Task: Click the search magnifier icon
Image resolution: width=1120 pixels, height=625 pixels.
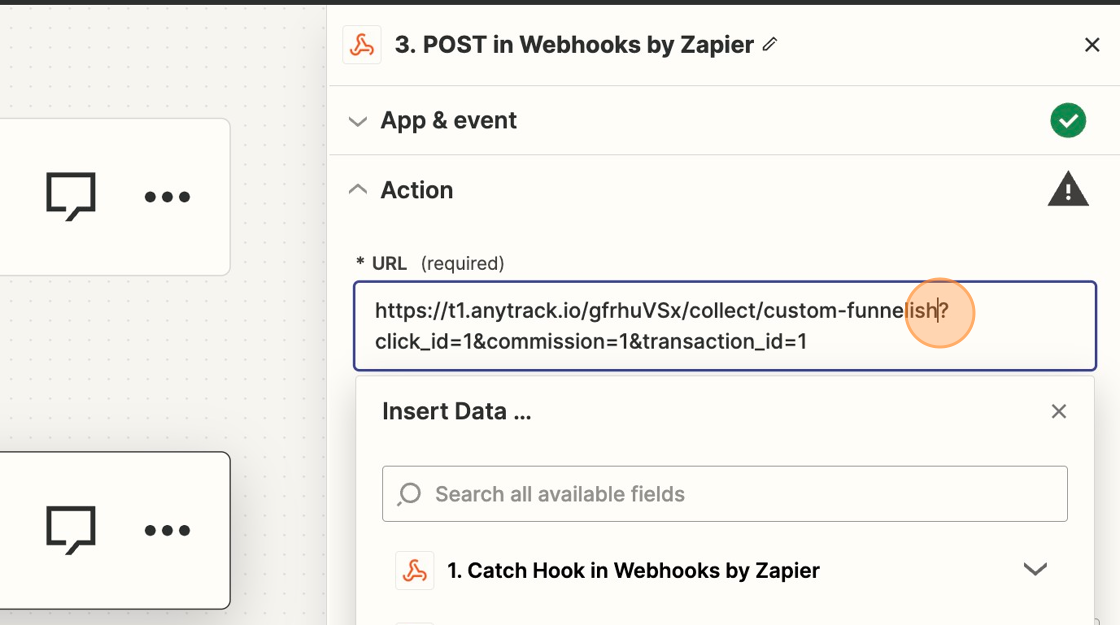Action: 409,494
